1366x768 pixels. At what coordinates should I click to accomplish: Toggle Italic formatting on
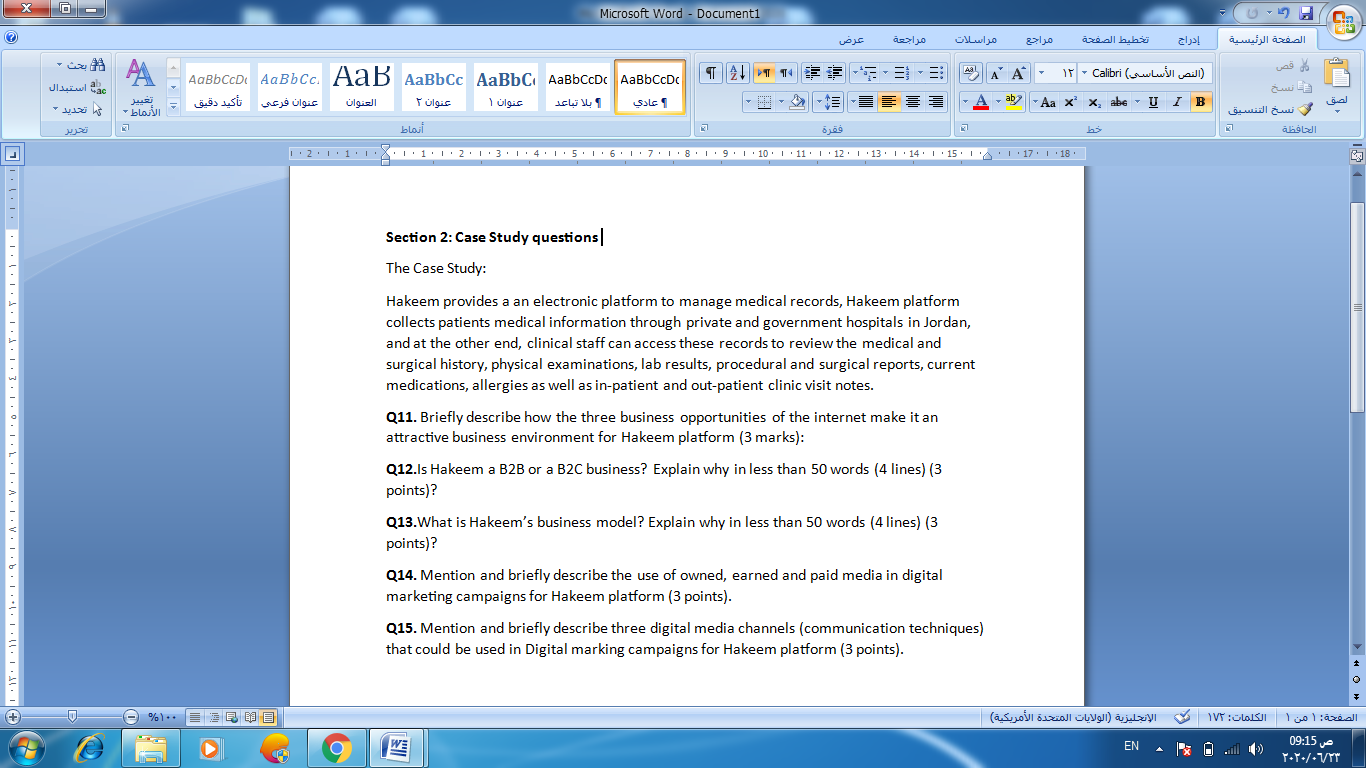point(1175,101)
